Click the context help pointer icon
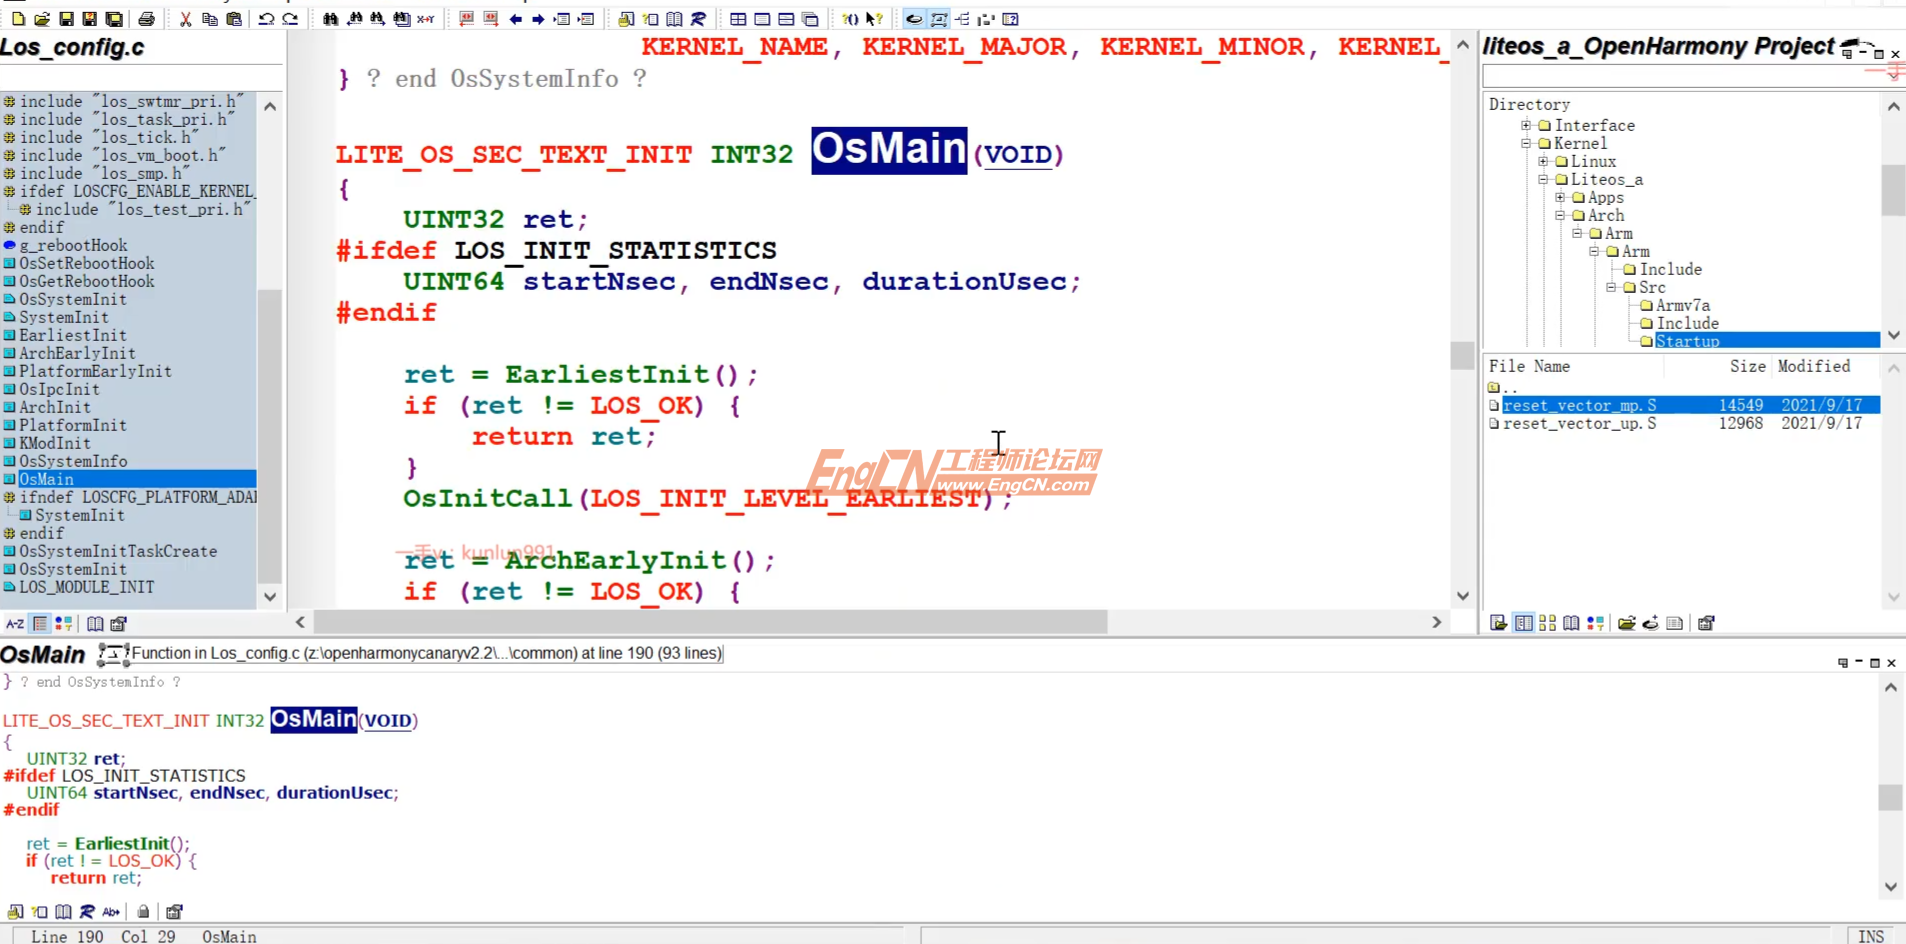 point(870,18)
